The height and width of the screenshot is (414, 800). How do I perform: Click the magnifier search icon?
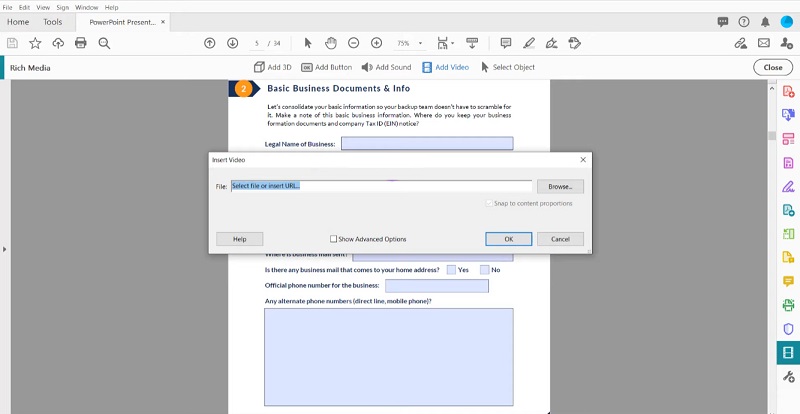click(x=104, y=43)
